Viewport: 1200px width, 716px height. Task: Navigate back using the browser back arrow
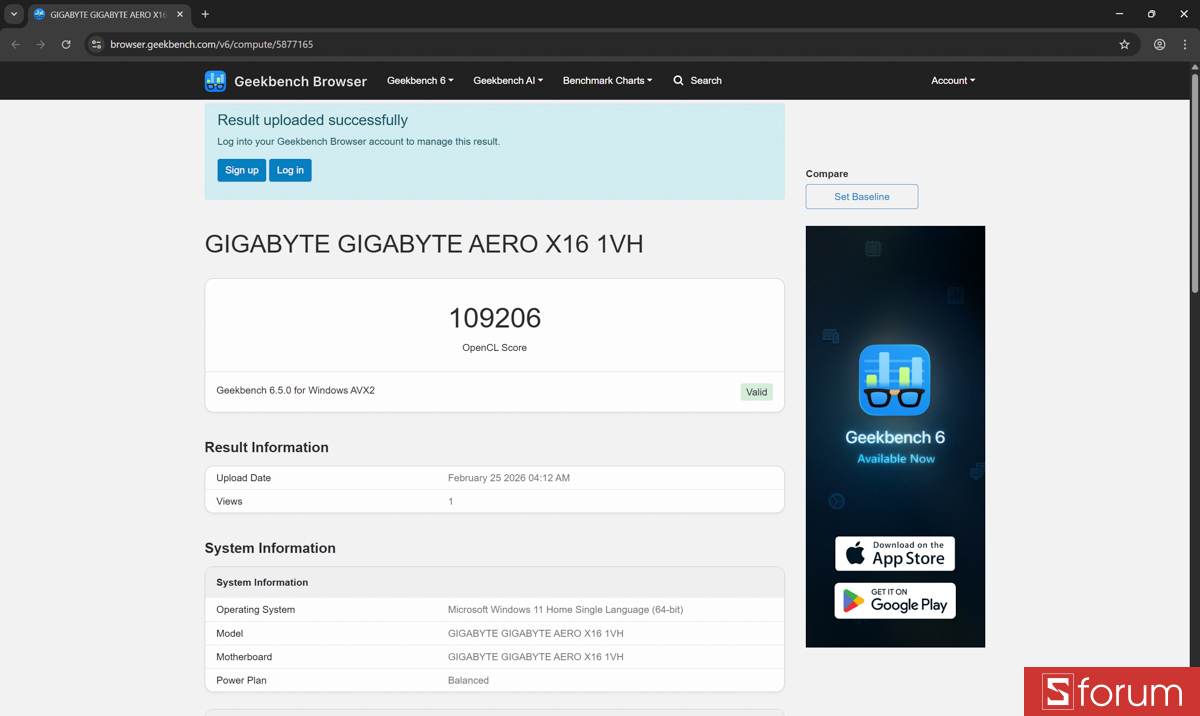[15, 44]
